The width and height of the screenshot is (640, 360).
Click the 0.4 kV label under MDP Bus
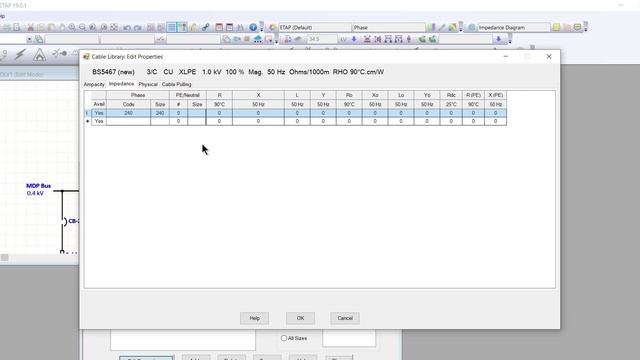click(35, 193)
